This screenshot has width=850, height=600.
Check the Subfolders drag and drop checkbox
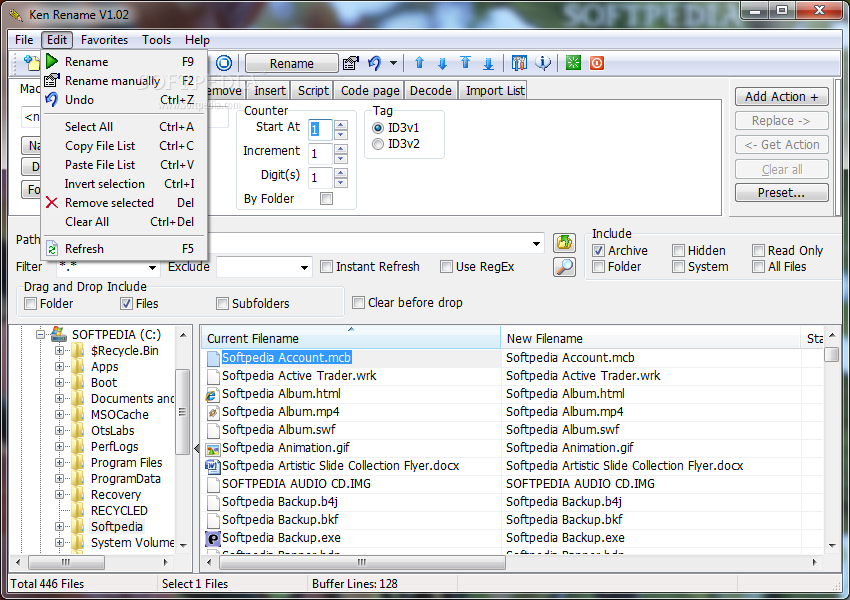coord(222,304)
